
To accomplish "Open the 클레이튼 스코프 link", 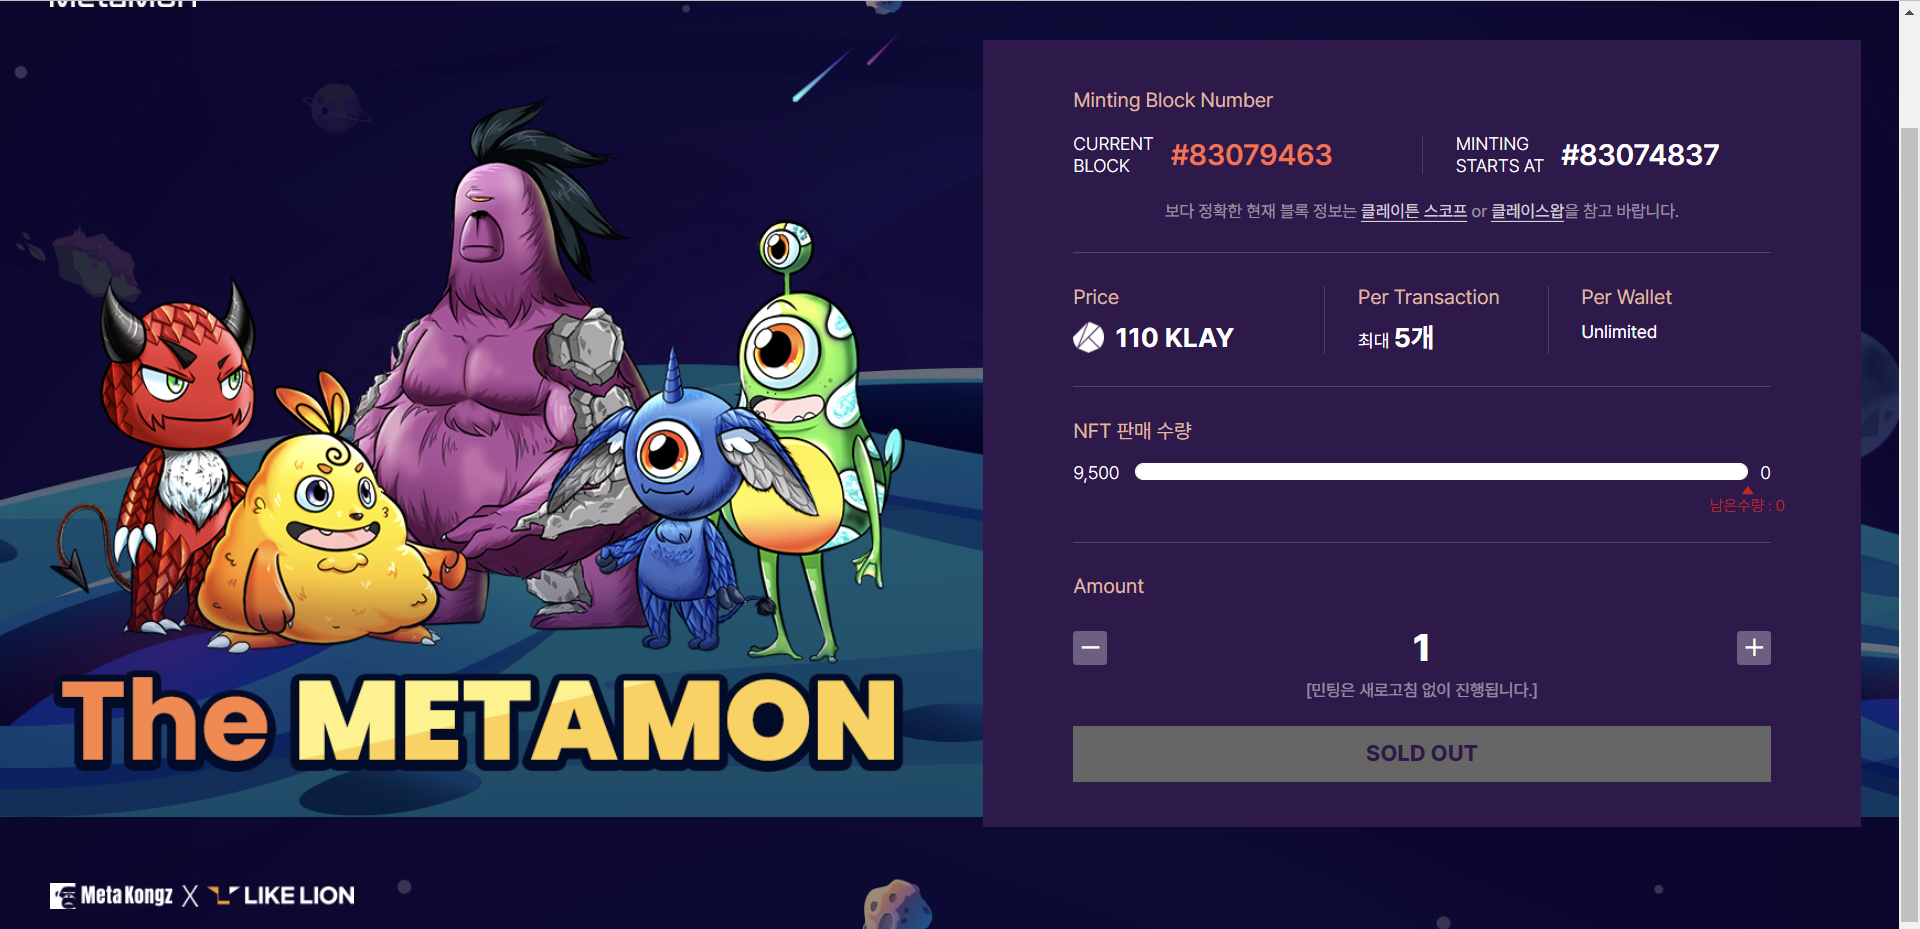I will pos(1413,211).
